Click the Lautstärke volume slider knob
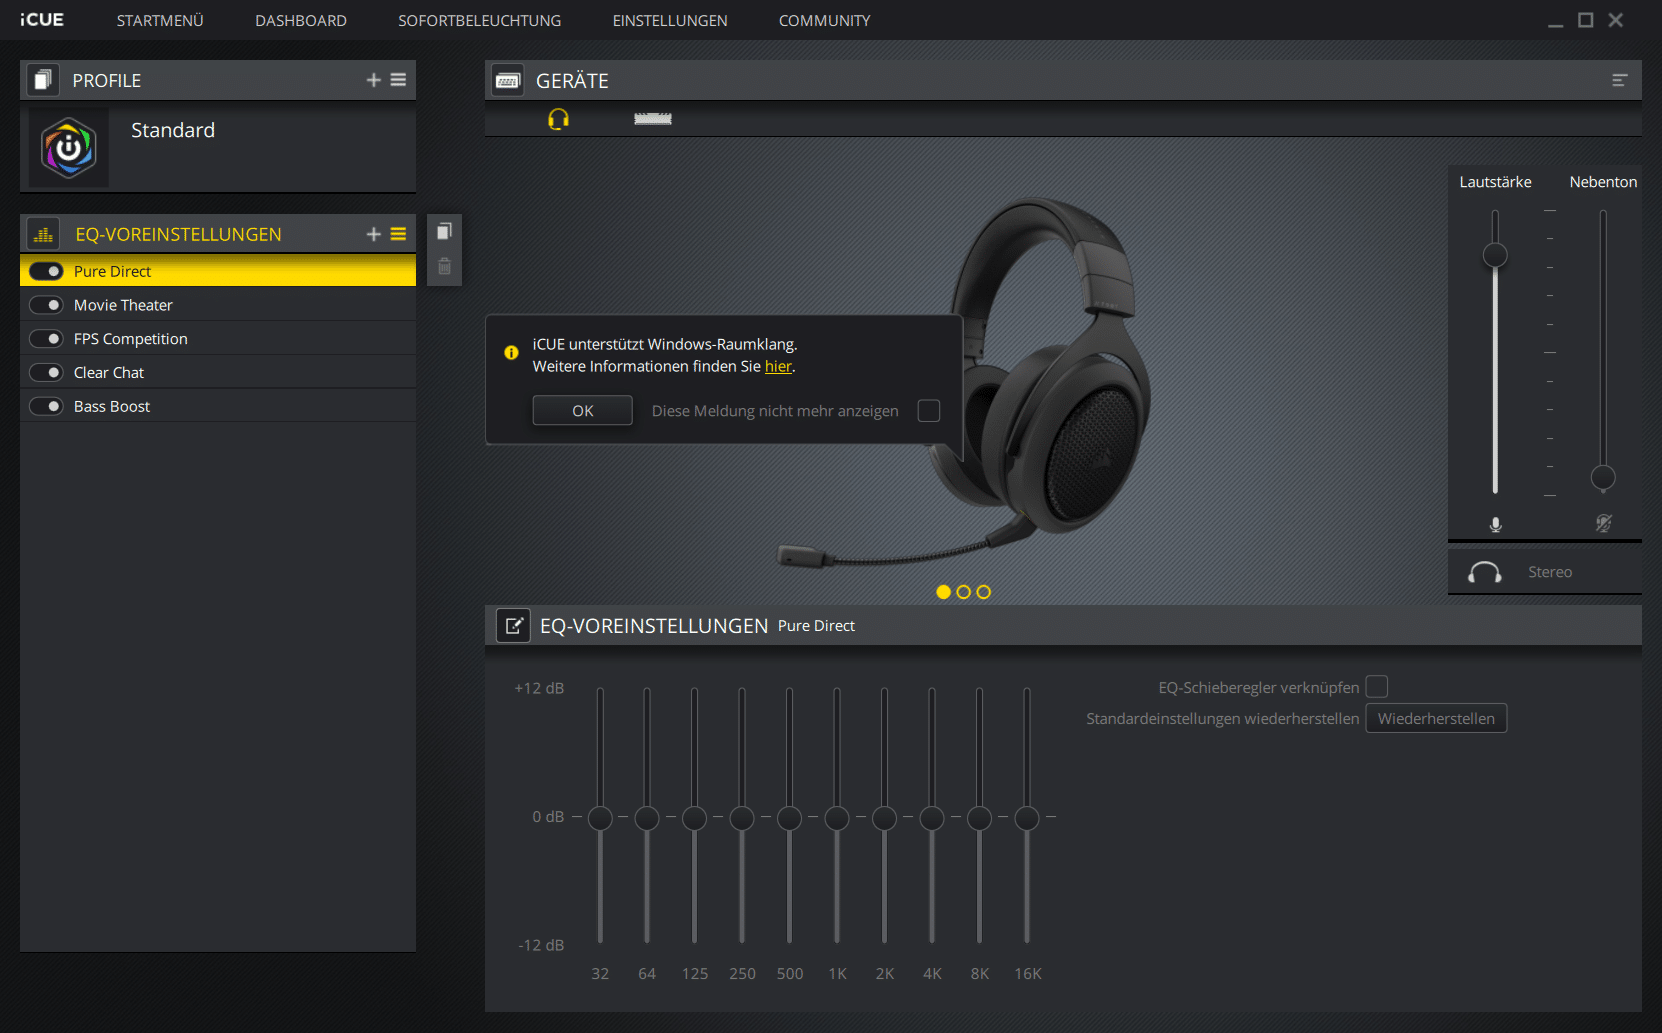This screenshot has height=1033, width=1662. (x=1494, y=256)
